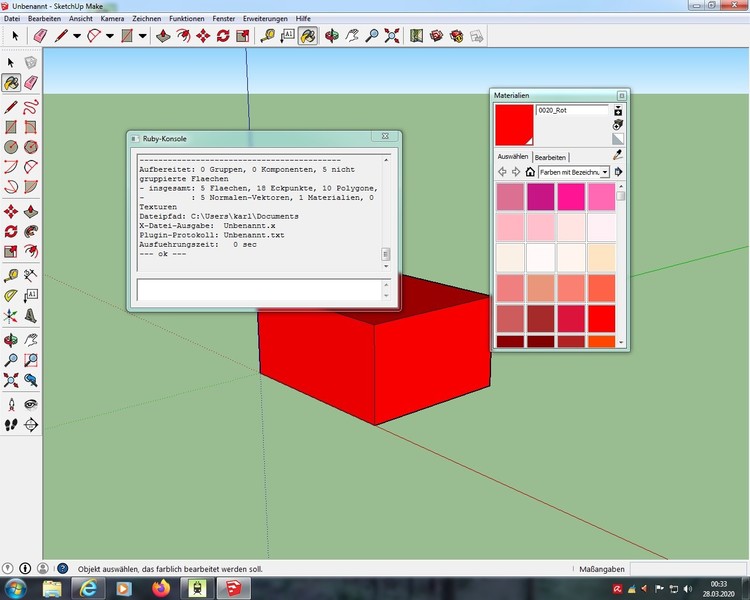Expand the line tool dropdown arrow
The image size is (750, 600).
pos(77,35)
